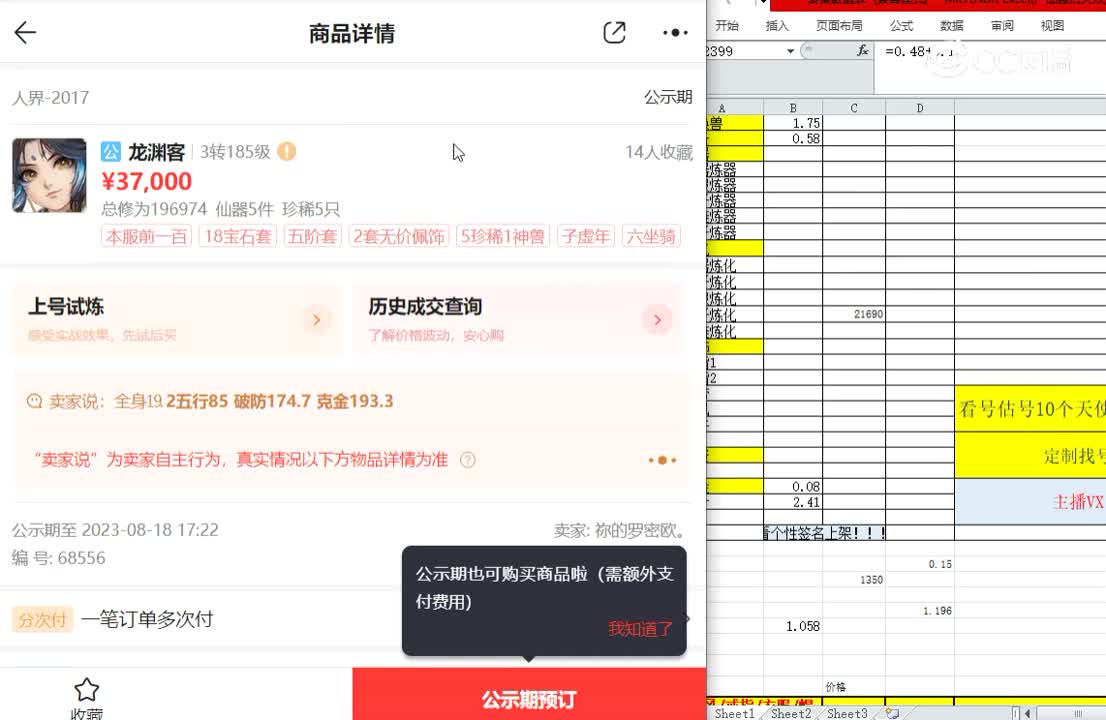This screenshot has width=1106, height=720.
Task: Open Excel 页面布局 ribbon tab
Action: [x=839, y=25]
